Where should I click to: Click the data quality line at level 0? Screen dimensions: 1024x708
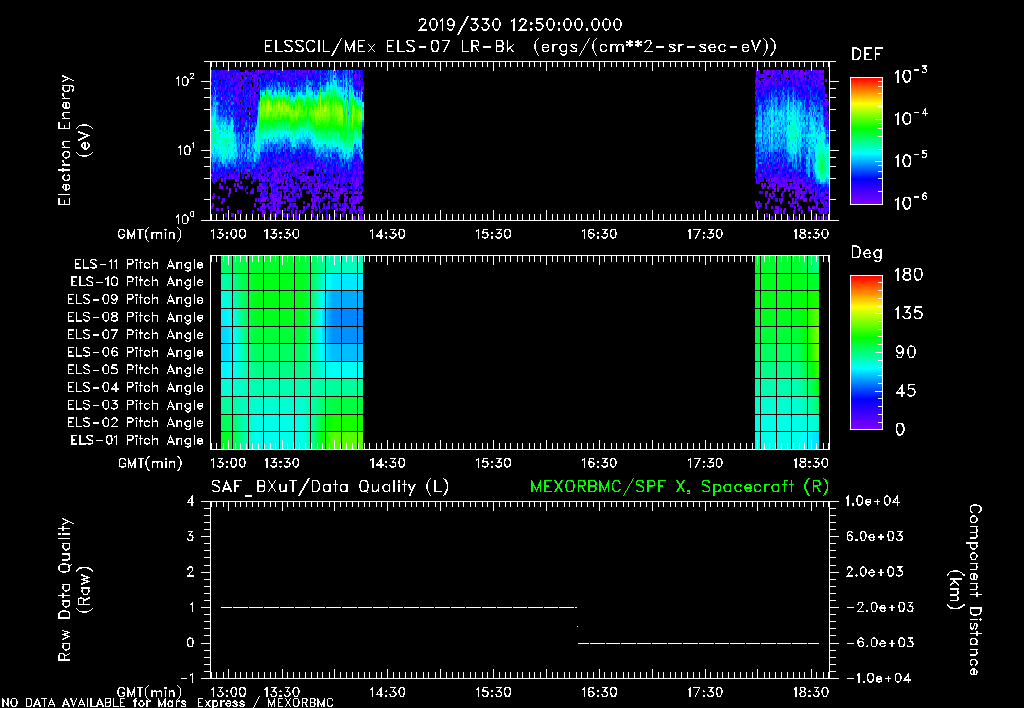pyautogui.click(x=698, y=643)
